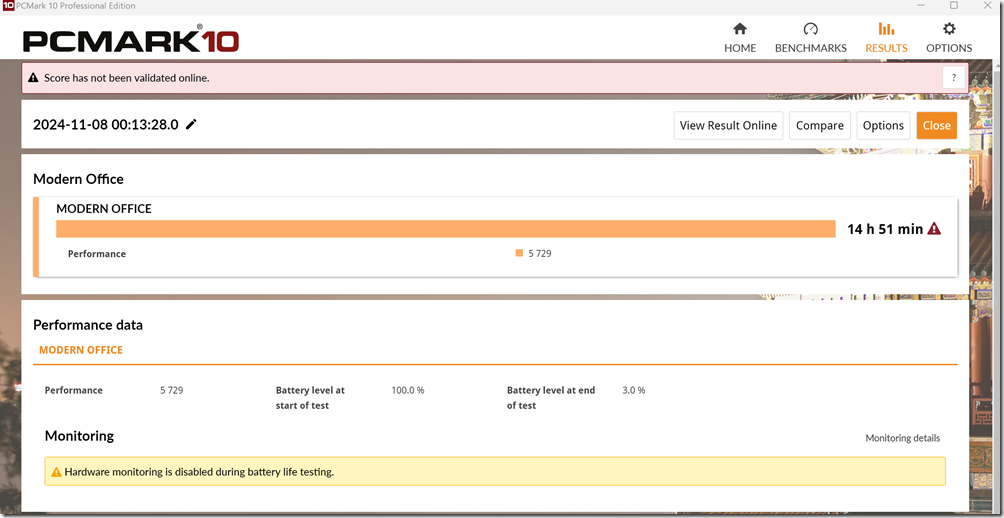Open the Options gear in top navigation
This screenshot has width=1004, height=518.
(949, 30)
